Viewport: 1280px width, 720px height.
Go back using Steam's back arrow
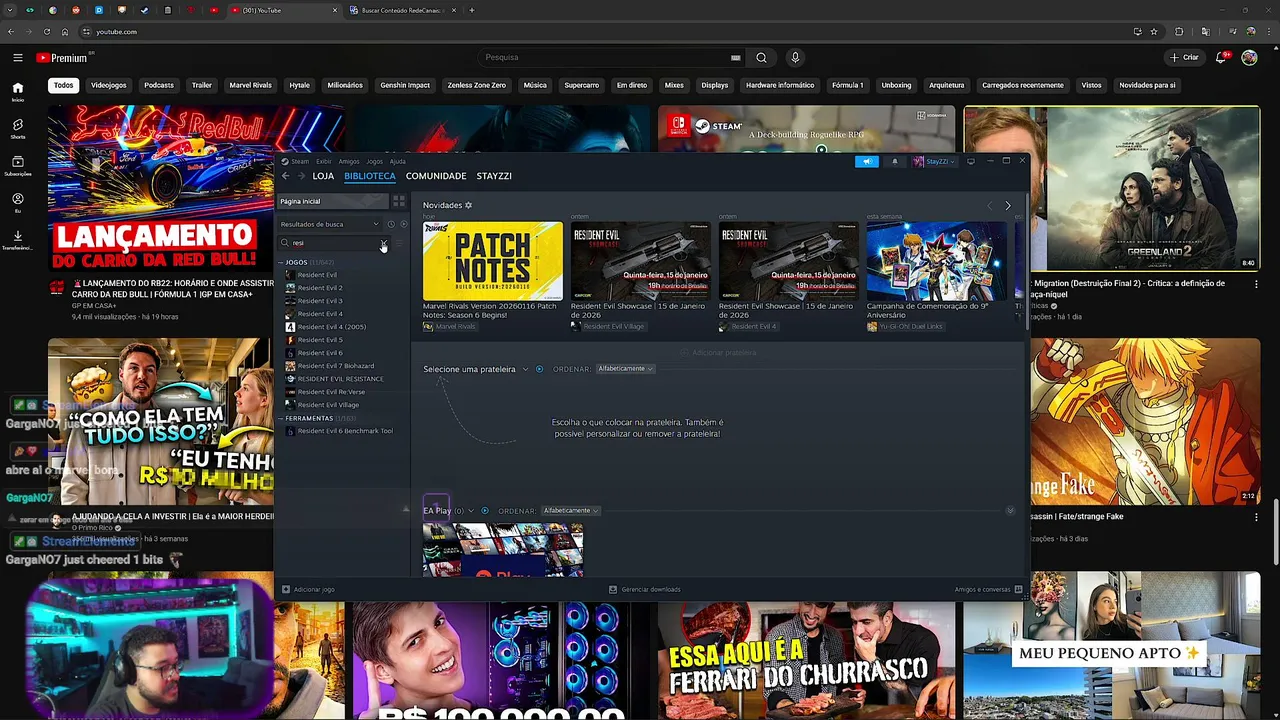click(285, 176)
